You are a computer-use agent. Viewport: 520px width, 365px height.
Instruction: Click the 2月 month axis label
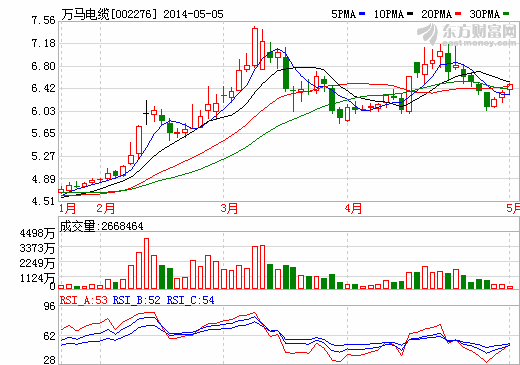pos(106,208)
